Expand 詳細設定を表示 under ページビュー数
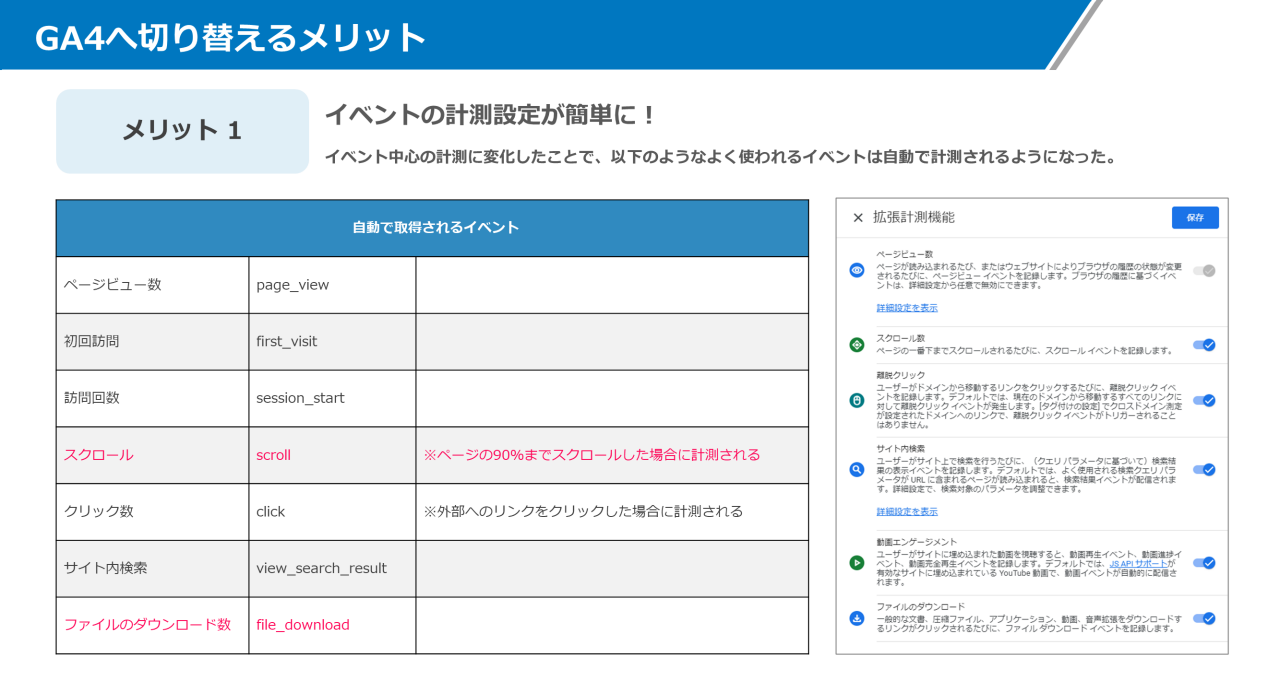 click(908, 307)
